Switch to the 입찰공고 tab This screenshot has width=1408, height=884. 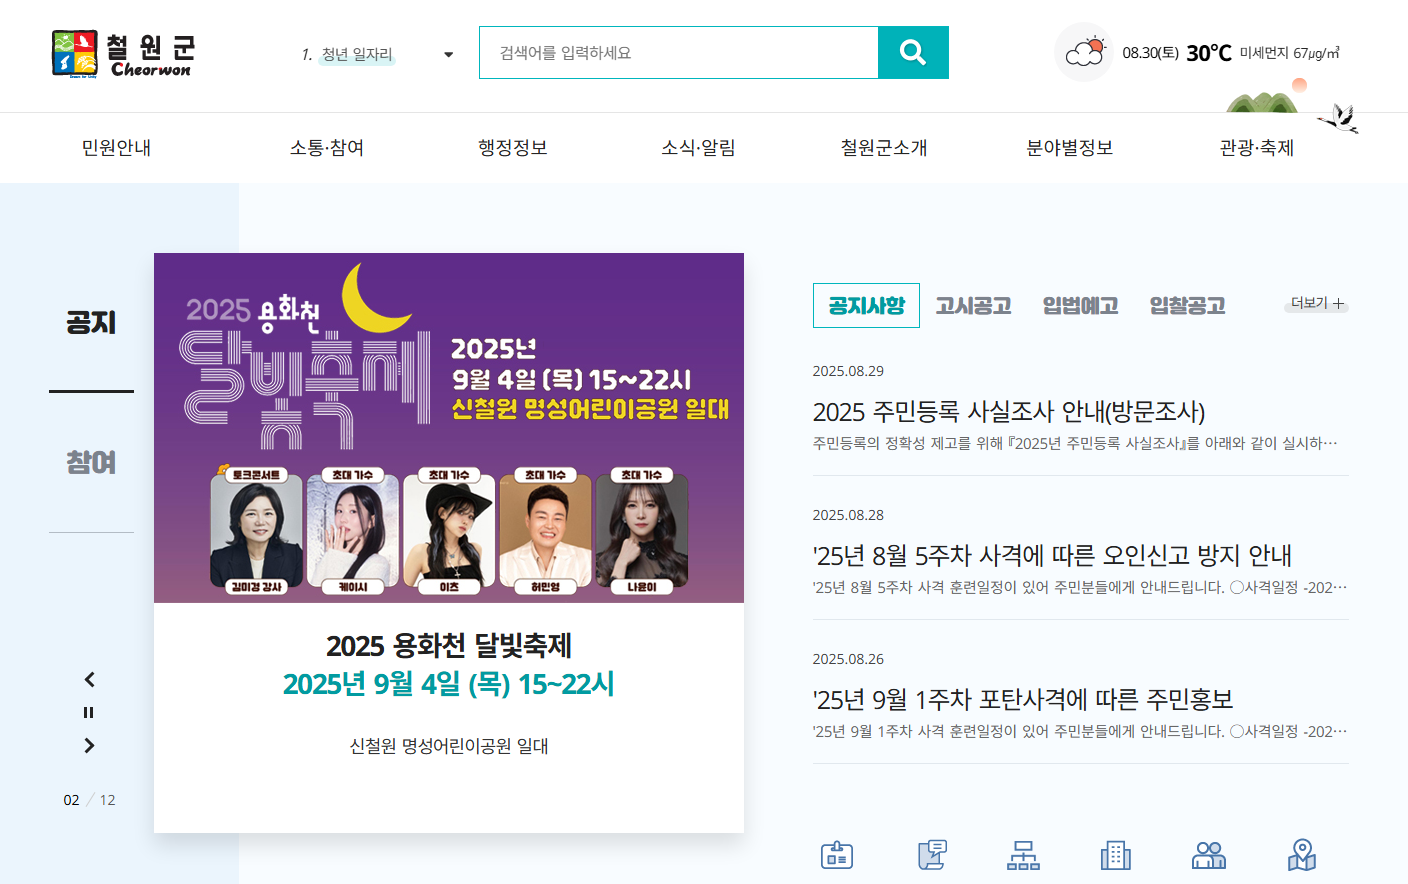click(1187, 306)
